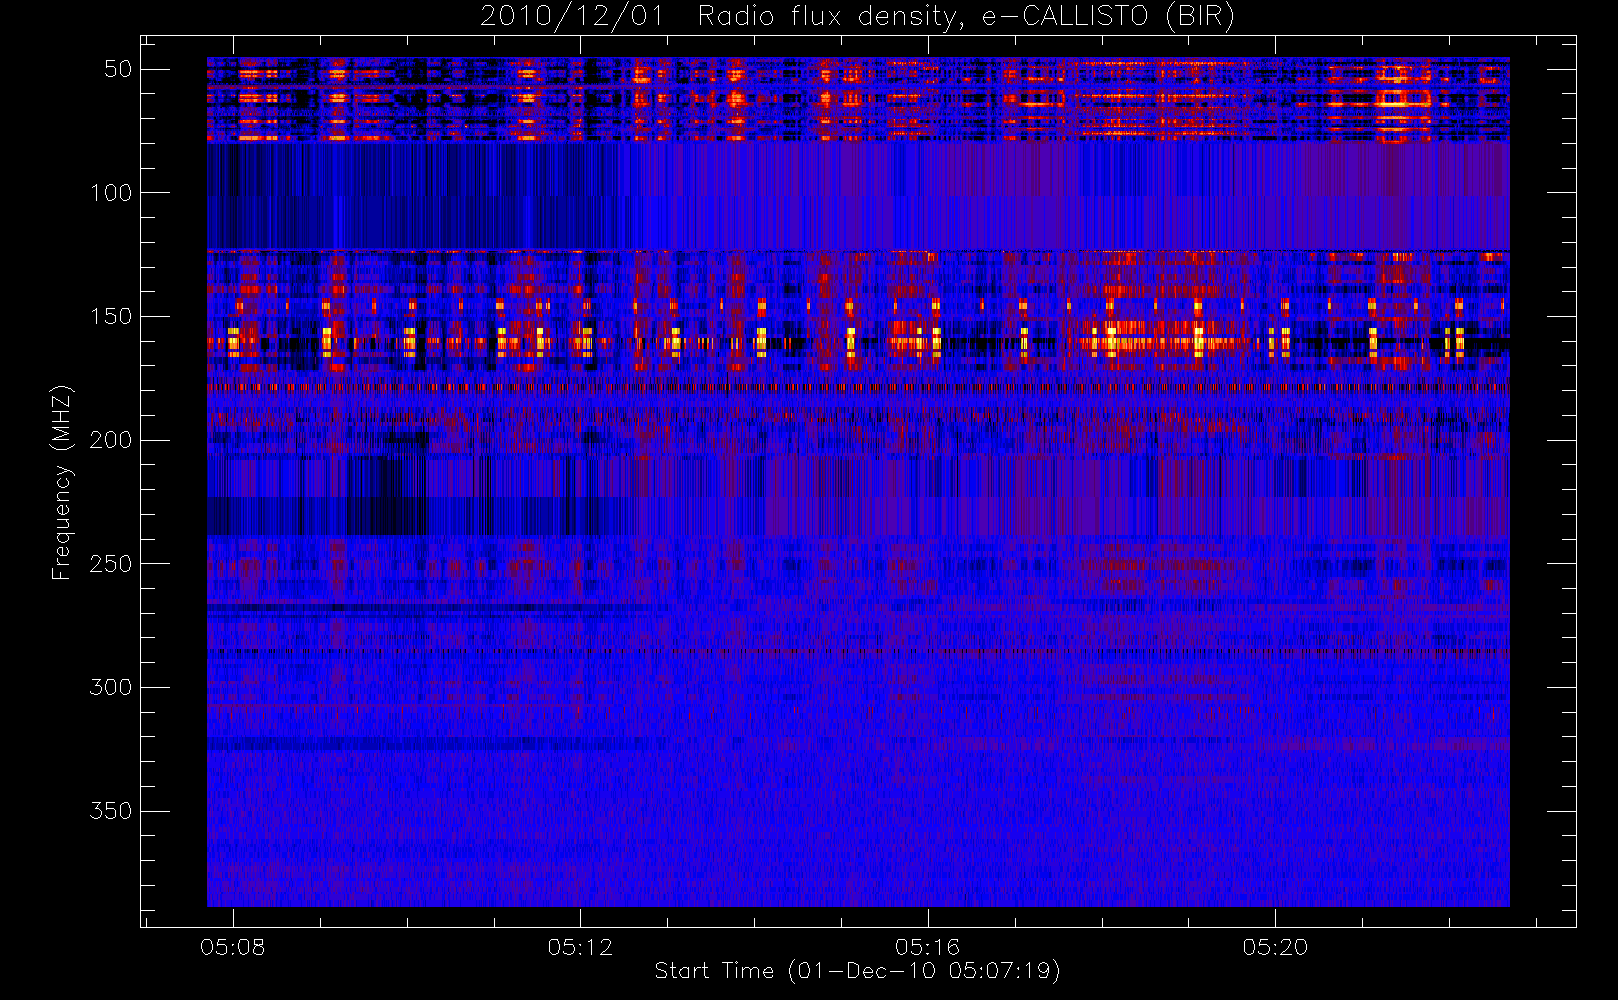
Task: Click the 'Frequency (MHz)' axis label
Action: (62, 482)
